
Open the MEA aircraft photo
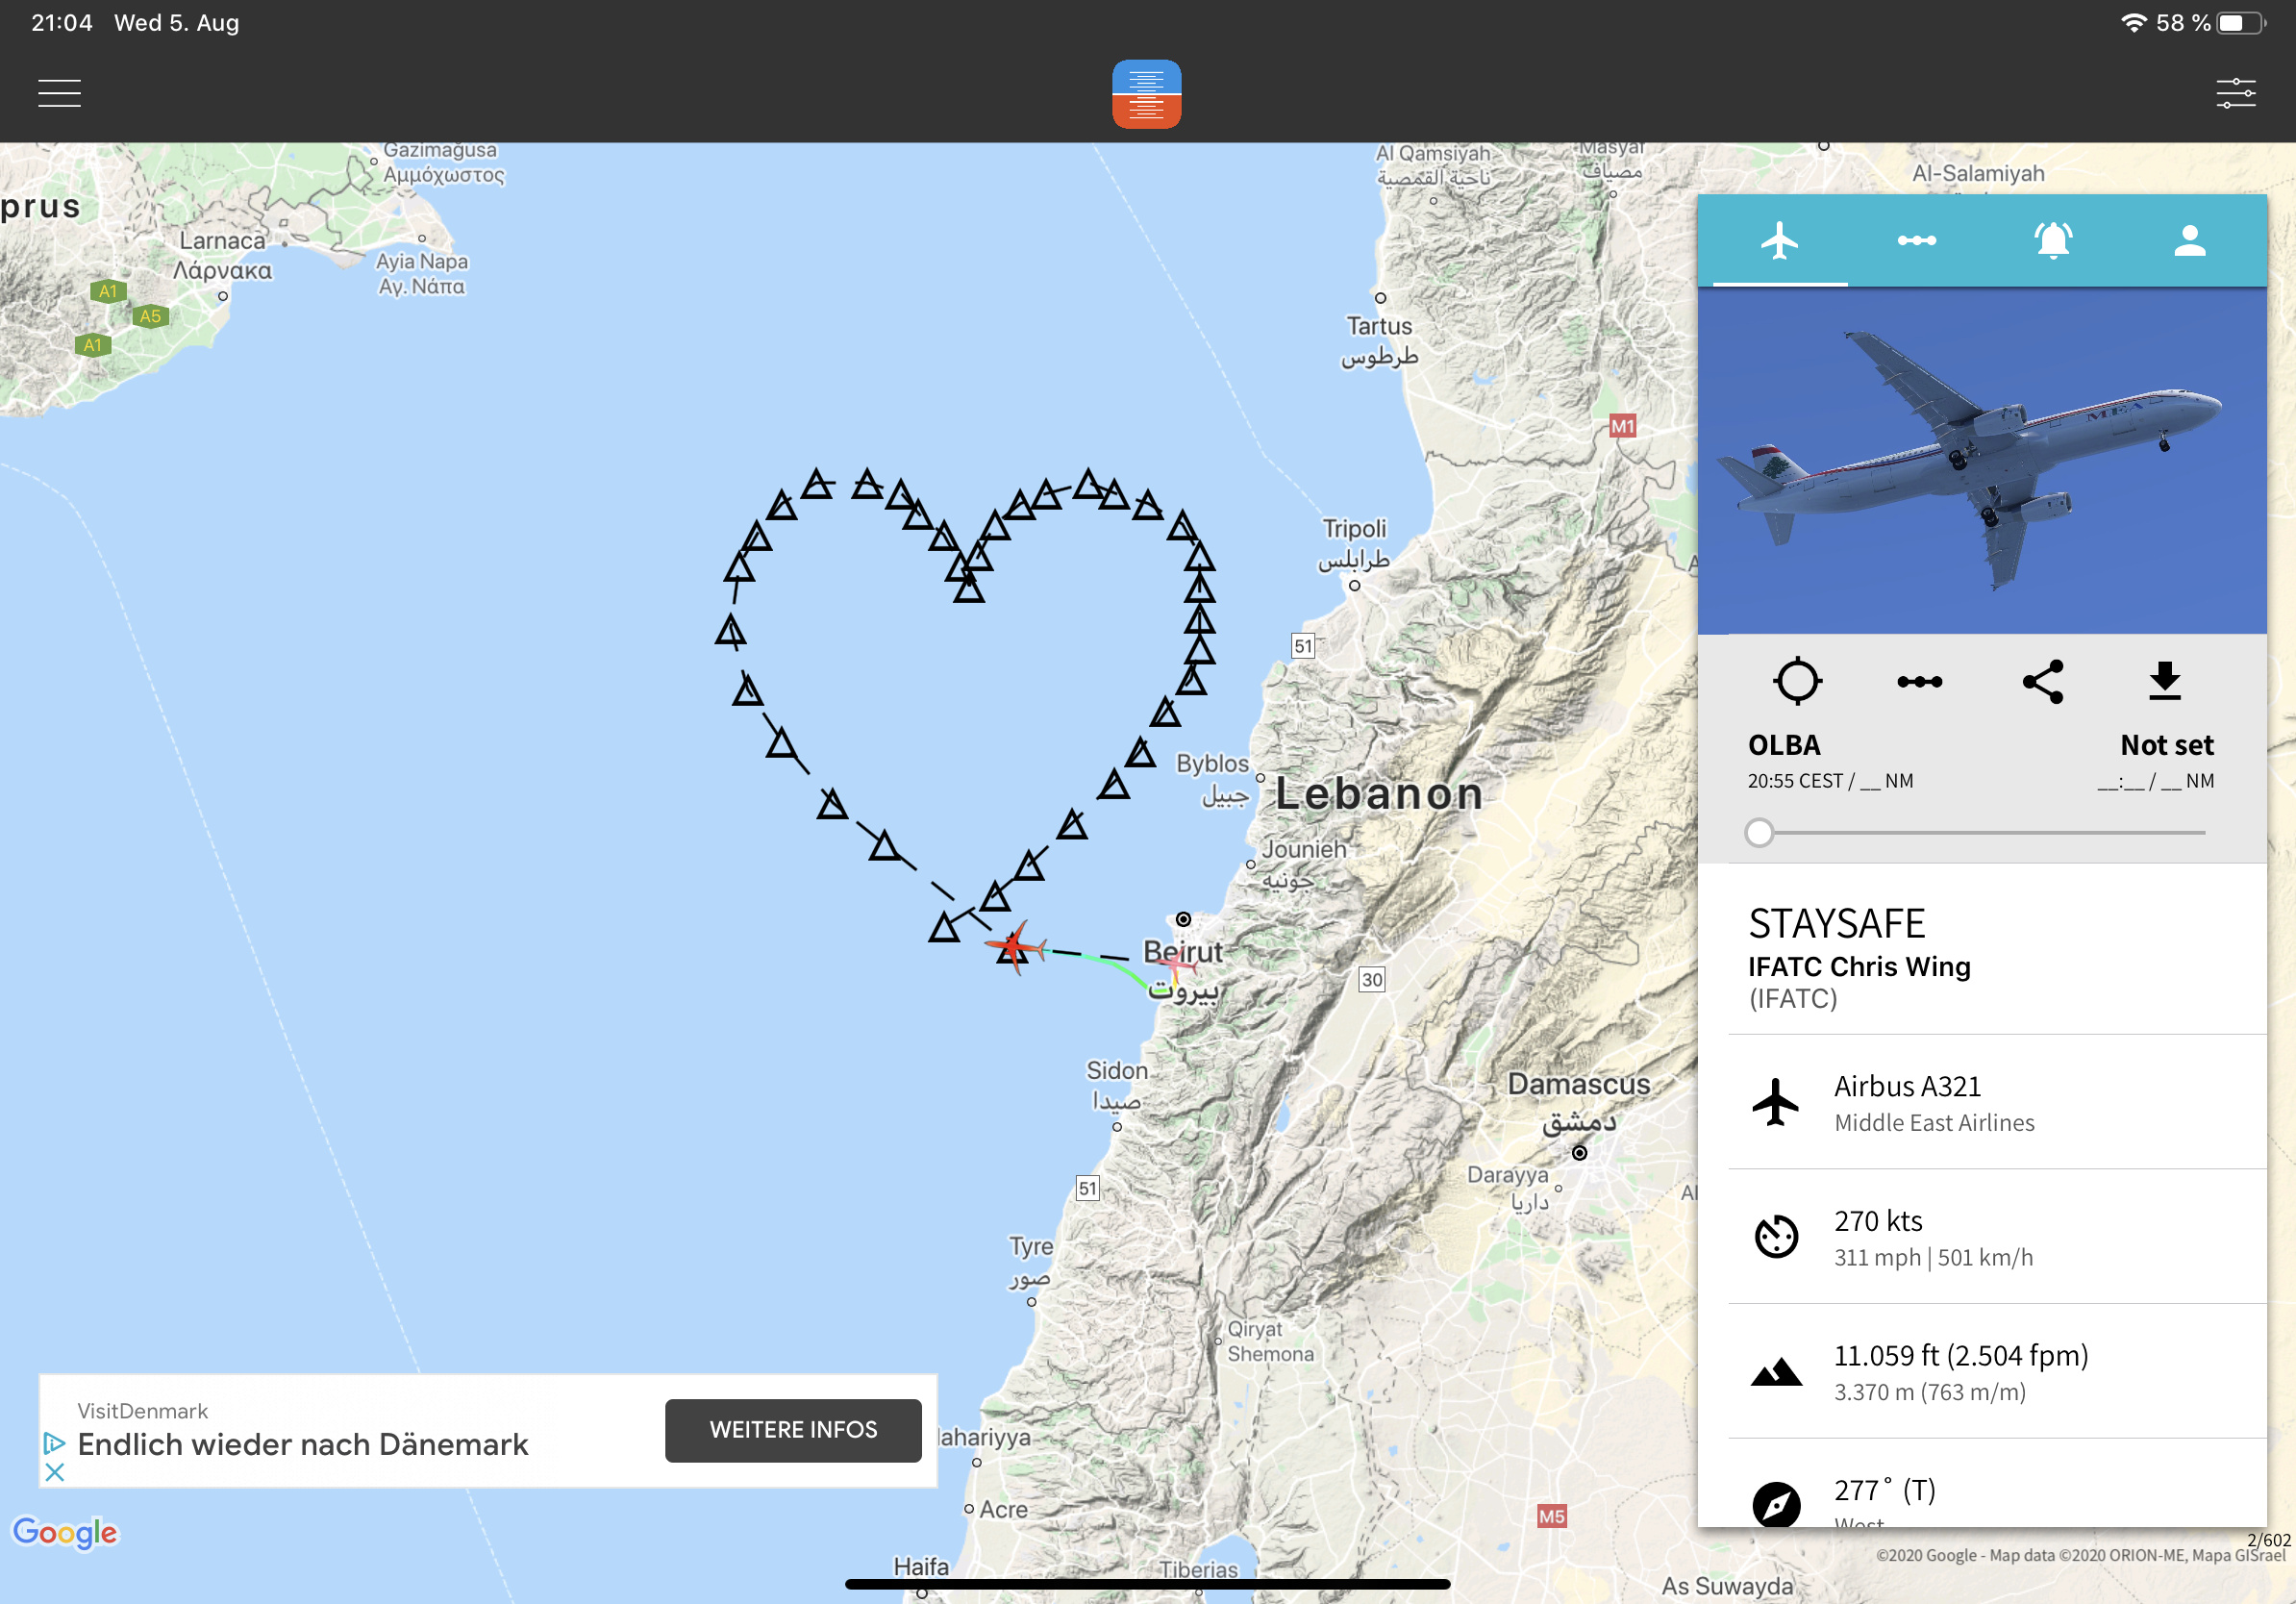[x=1981, y=461]
